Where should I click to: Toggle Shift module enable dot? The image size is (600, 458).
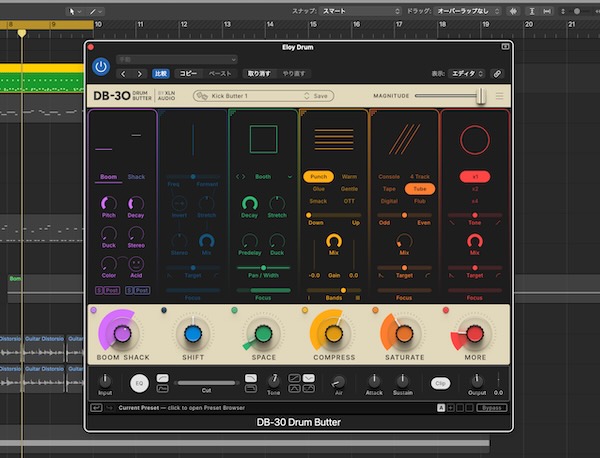(x=164, y=310)
